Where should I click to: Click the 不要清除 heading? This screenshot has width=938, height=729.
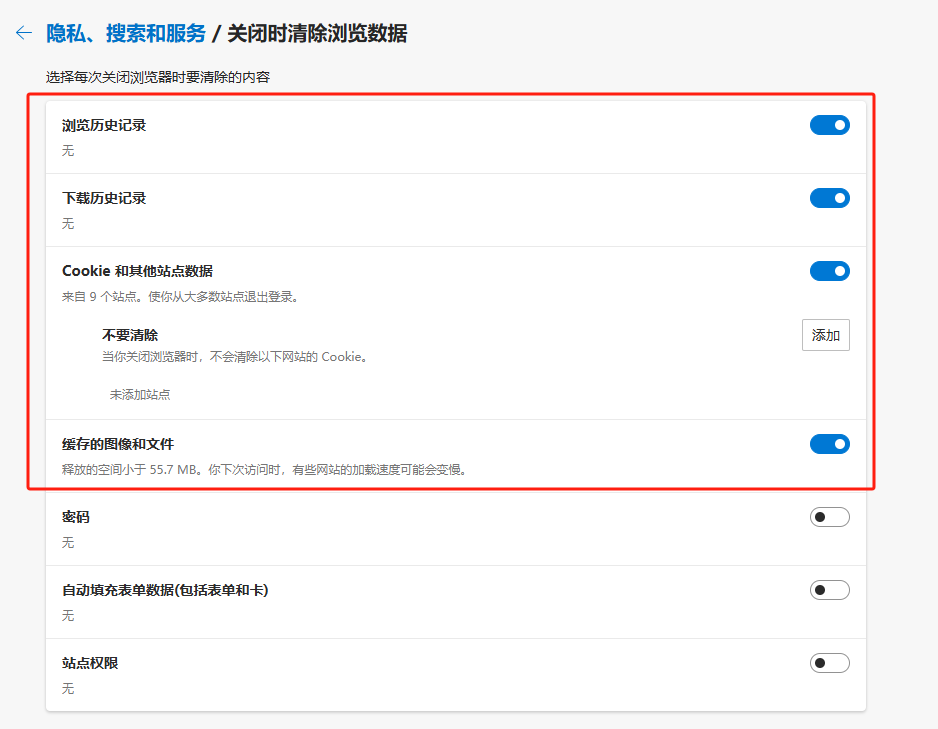130,335
